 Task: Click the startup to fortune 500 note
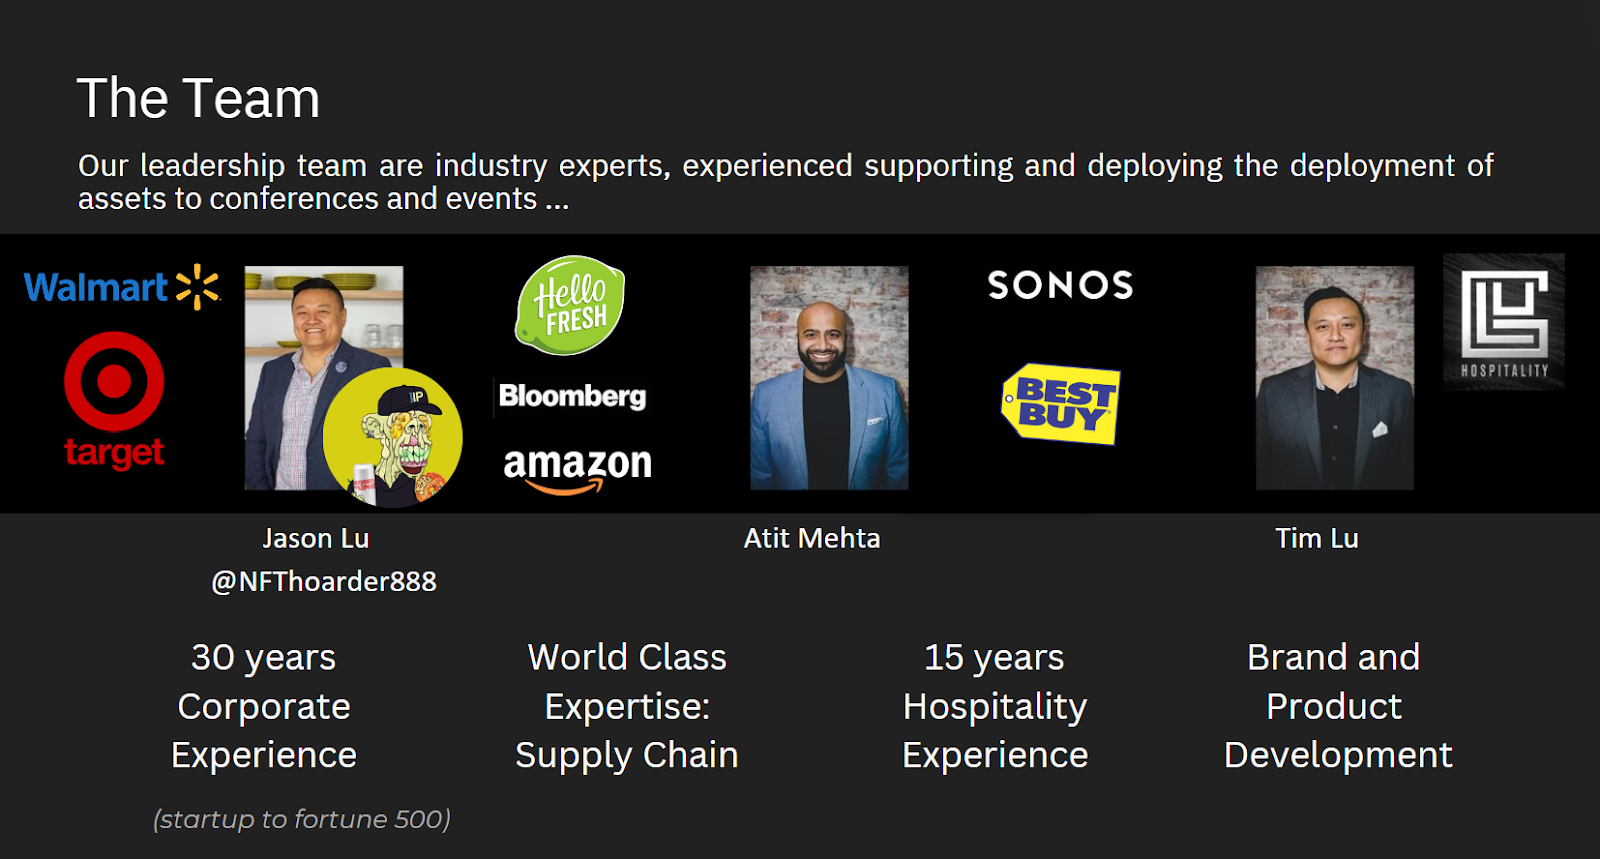(x=302, y=819)
